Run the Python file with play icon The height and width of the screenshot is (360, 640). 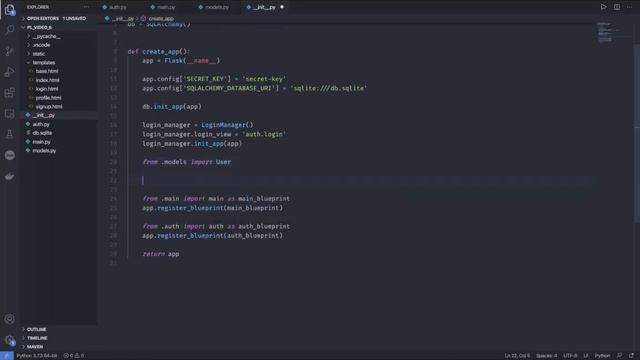pyautogui.click(x=603, y=7)
